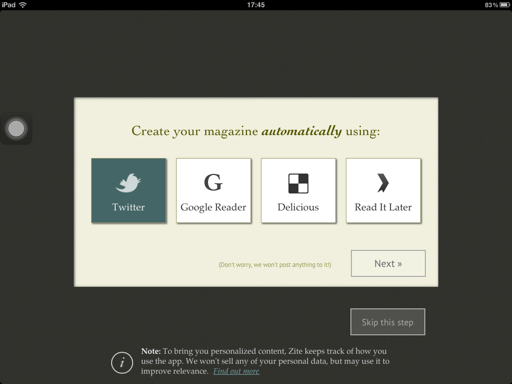Tap the AssistiveTouch floating button
The width and height of the screenshot is (512, 384).
16,129
